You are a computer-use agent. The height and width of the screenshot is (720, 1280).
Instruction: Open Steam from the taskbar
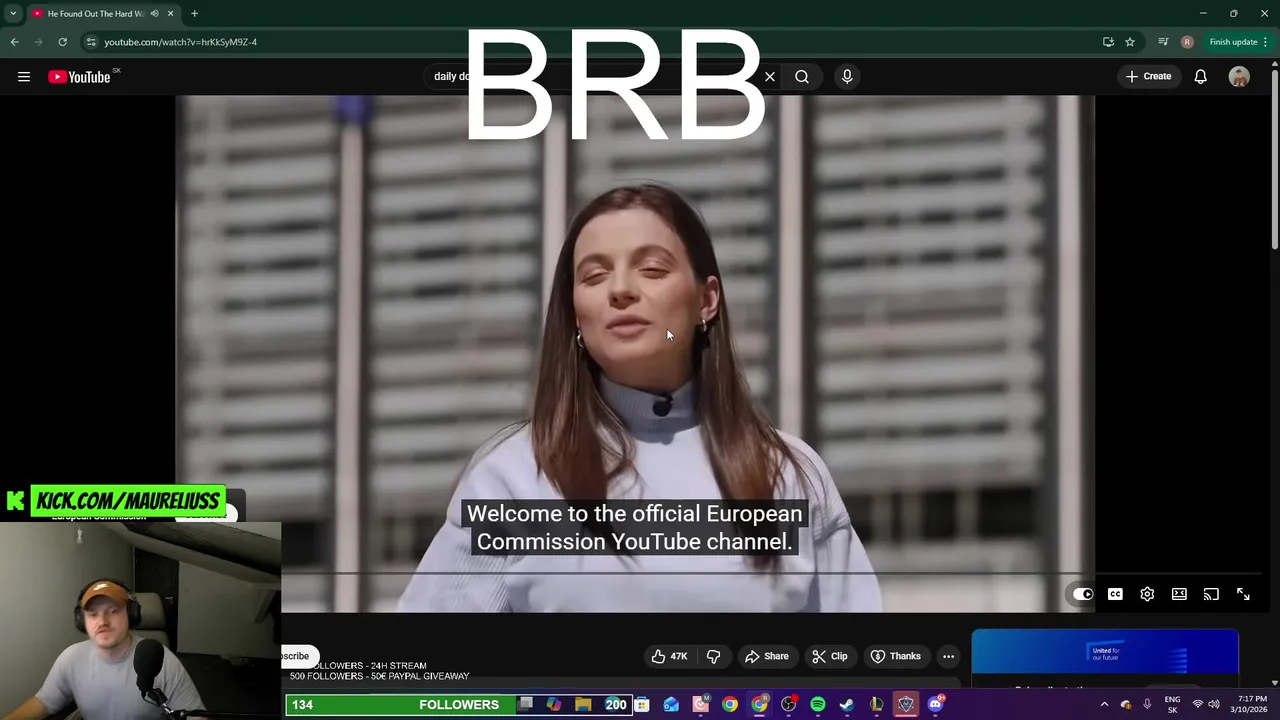pos(847,705)
